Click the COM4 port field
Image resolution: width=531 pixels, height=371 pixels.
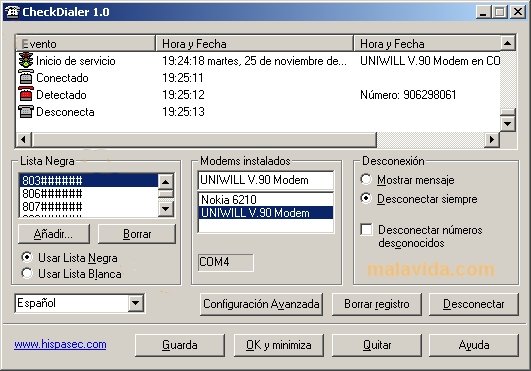(226, 262)
